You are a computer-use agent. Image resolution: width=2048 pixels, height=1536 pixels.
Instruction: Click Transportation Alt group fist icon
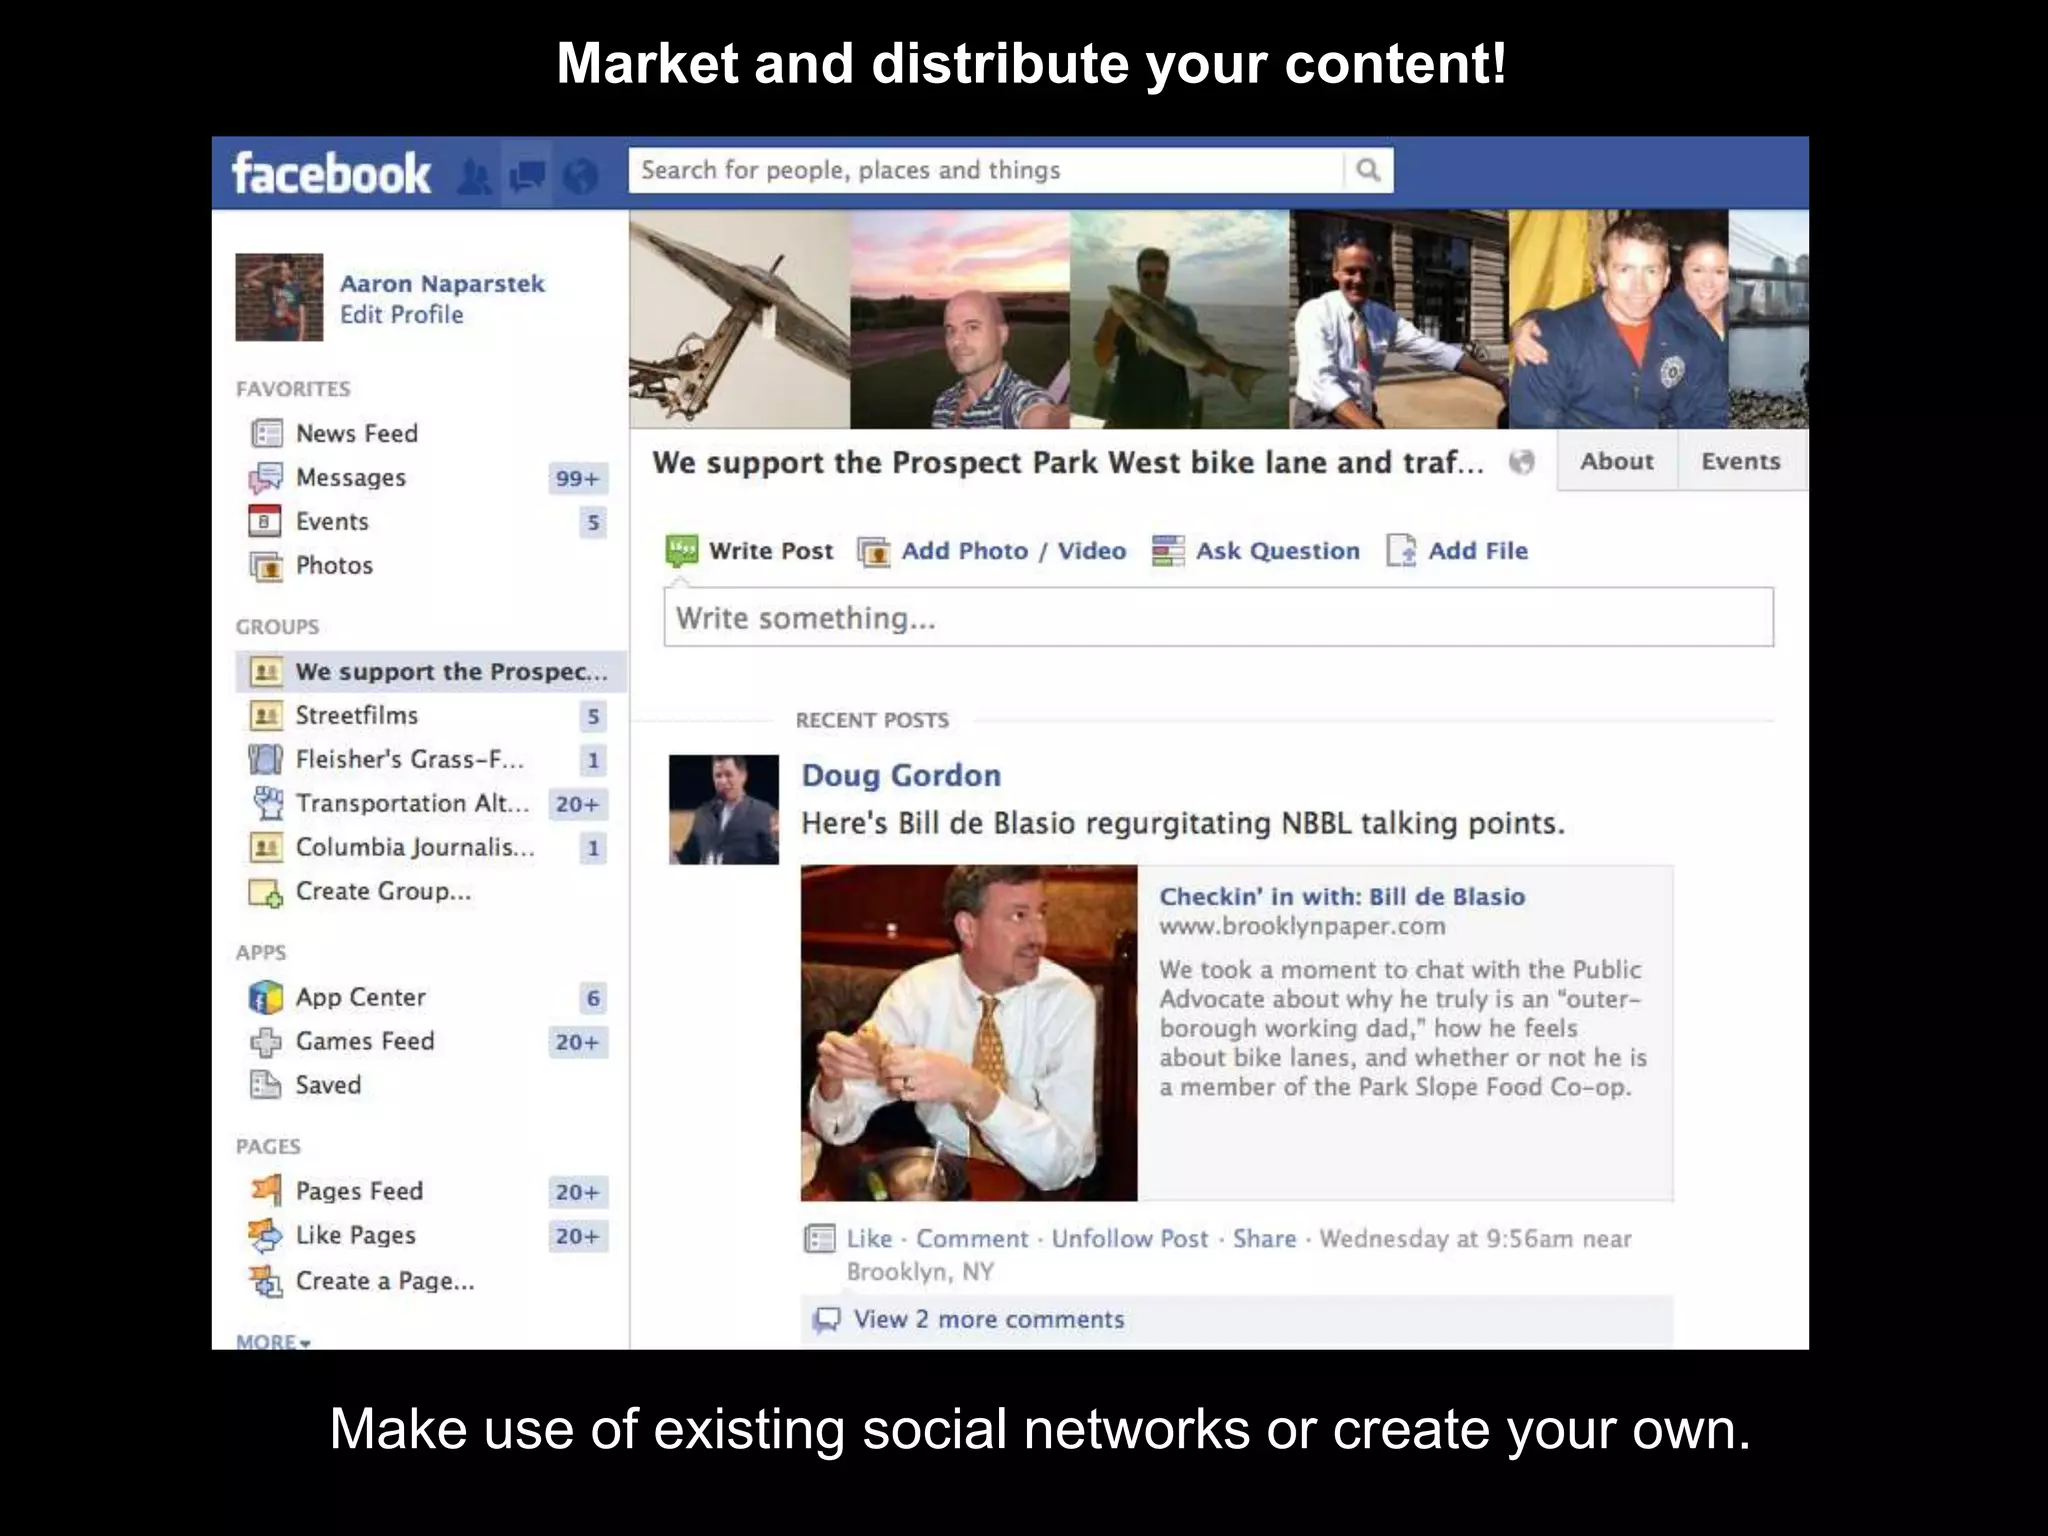(267, 803)
